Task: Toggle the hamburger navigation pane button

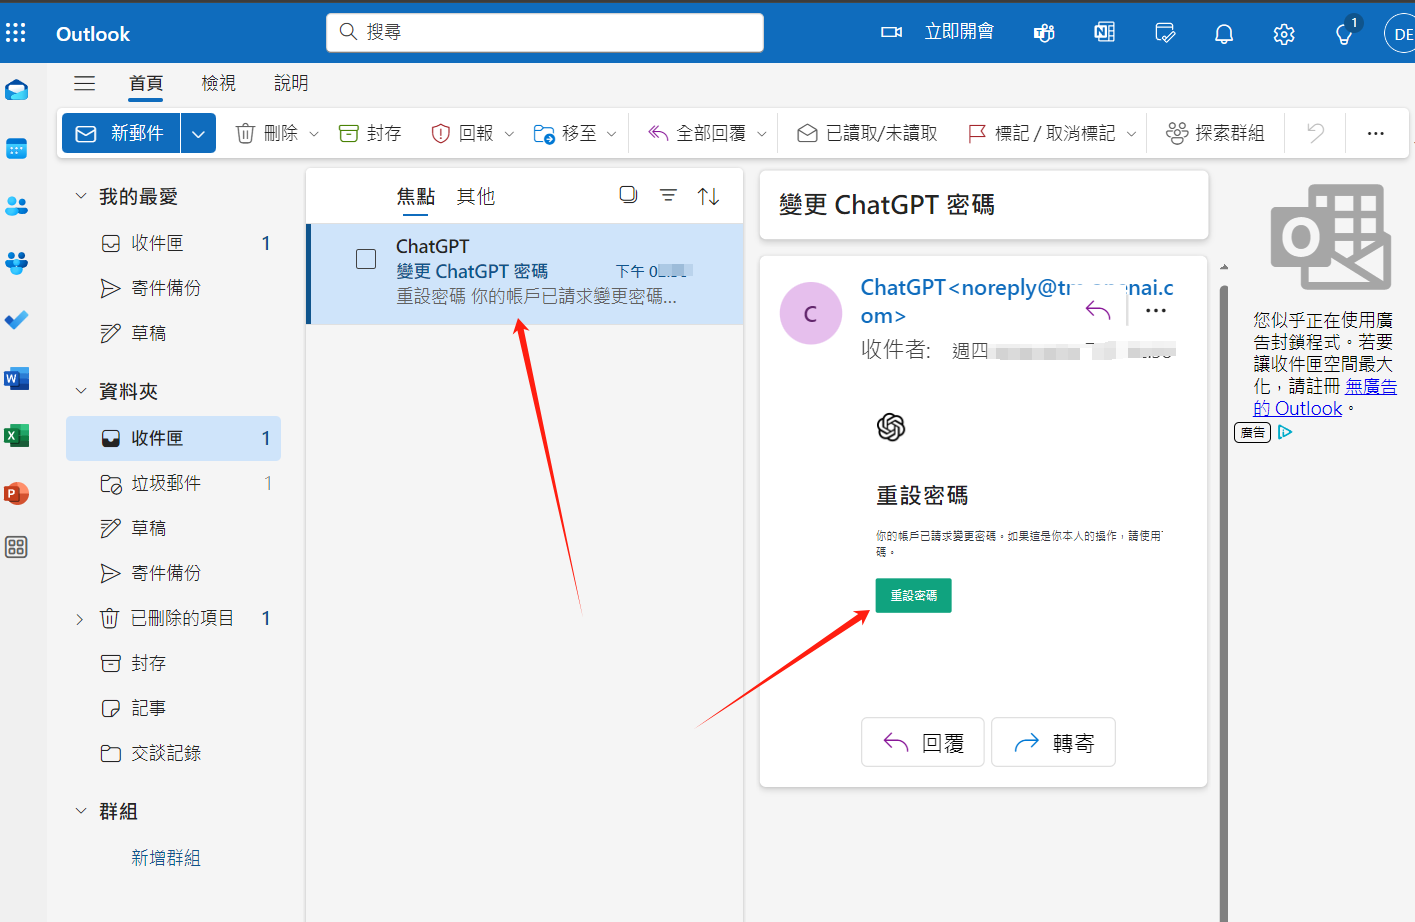Action: [x=85, y=83]
